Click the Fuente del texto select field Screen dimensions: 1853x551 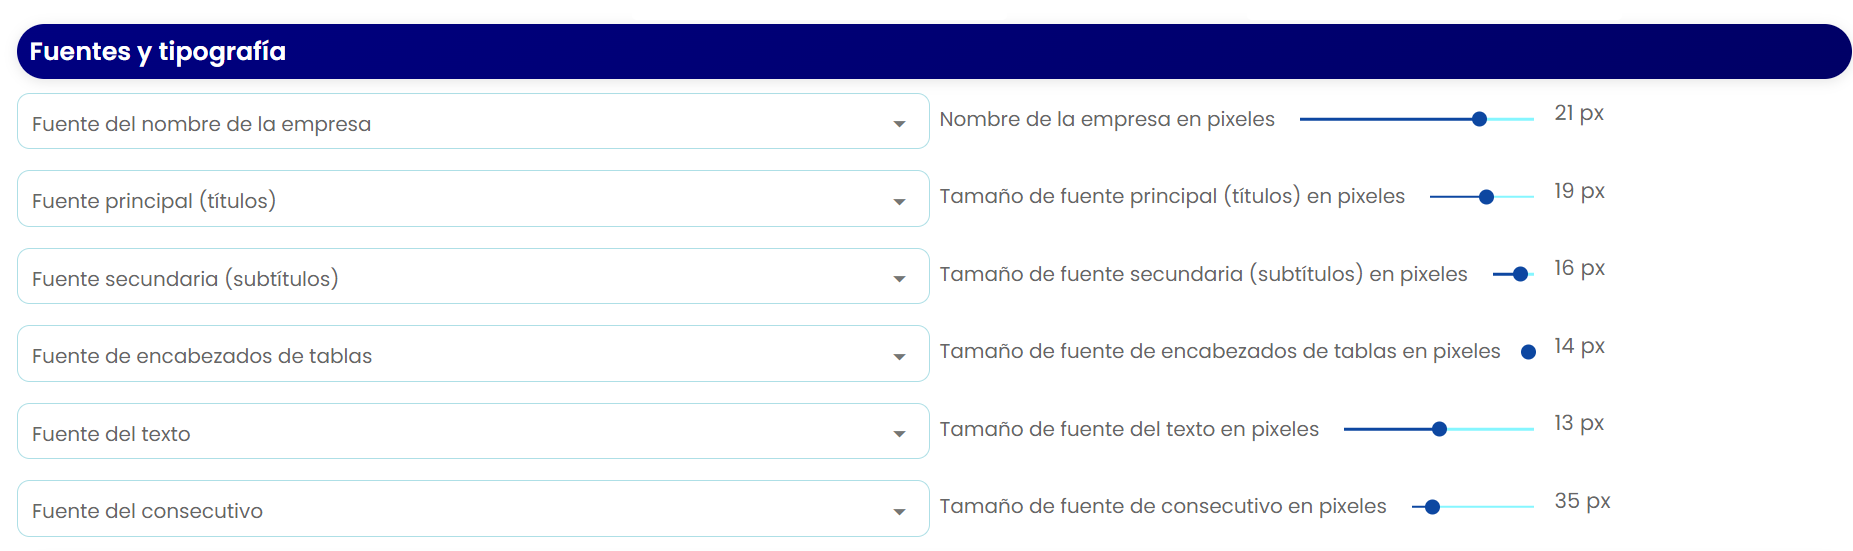click(x=473, y=432)
